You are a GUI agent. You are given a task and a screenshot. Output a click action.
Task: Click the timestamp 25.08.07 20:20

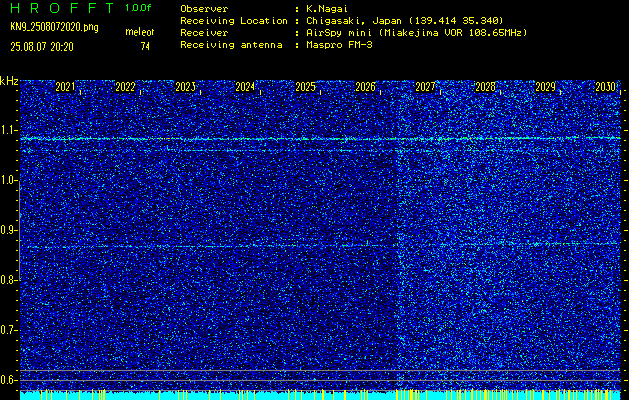tap(42, 47)
